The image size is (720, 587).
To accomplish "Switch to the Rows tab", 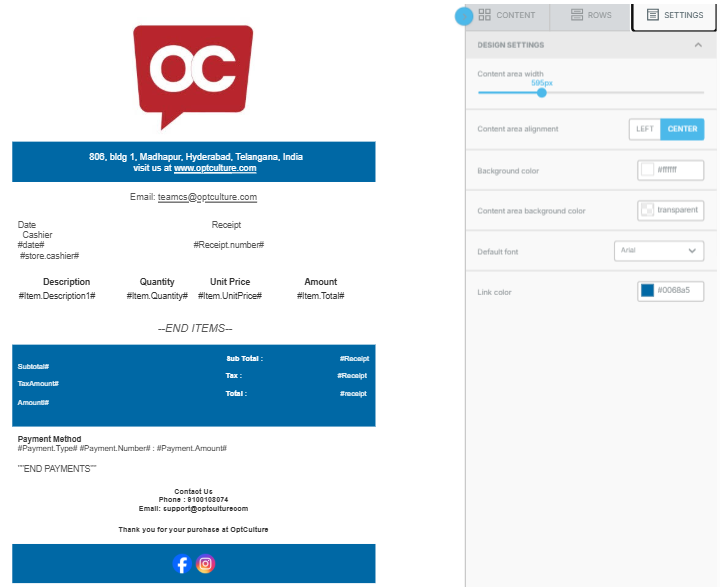I will click(590, 15).
